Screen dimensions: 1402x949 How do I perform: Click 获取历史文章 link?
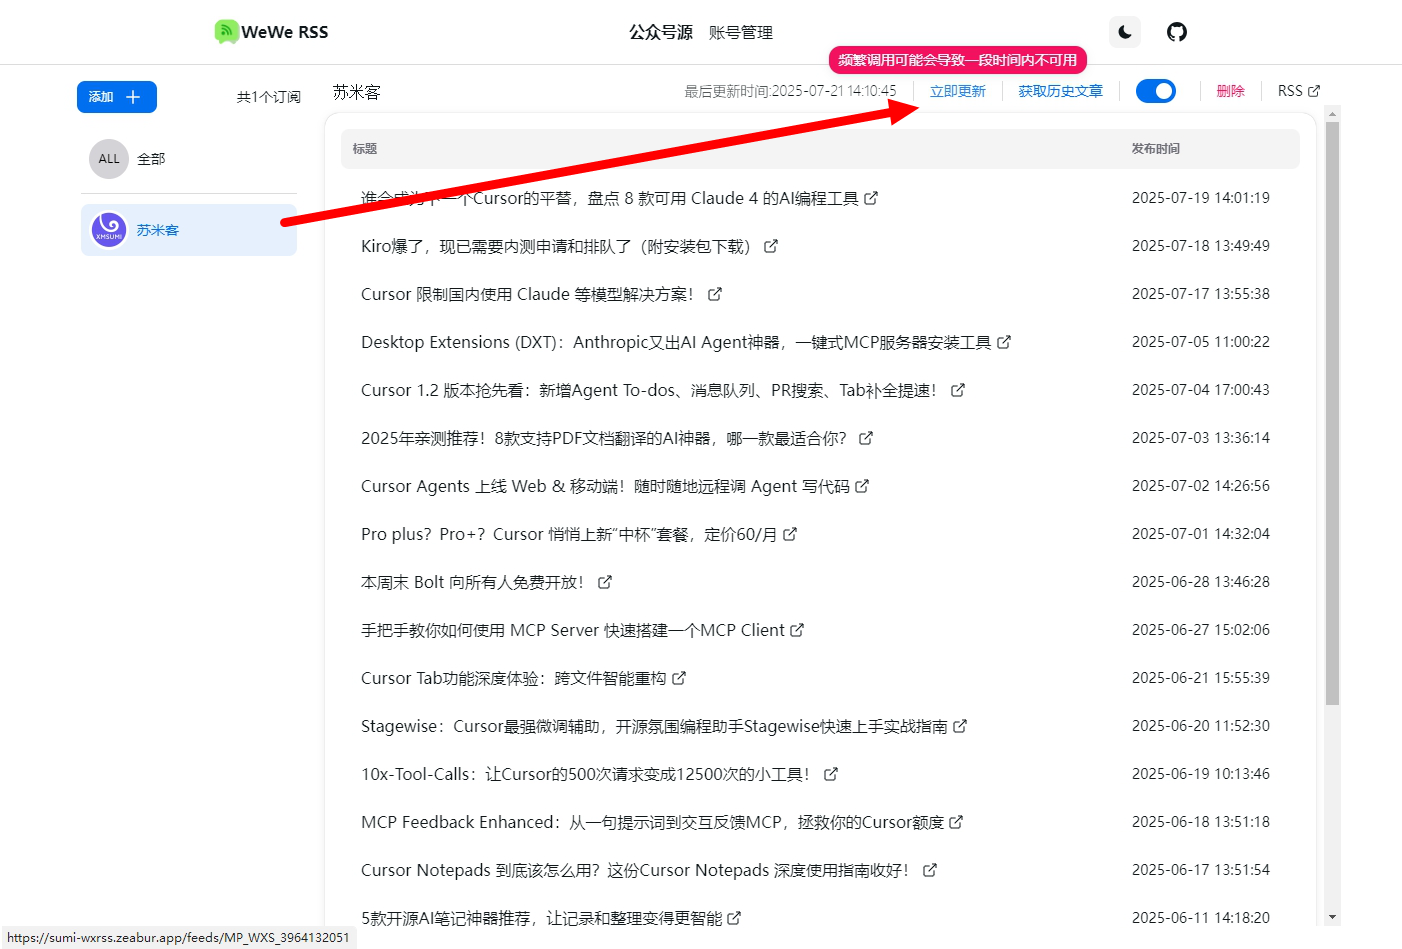click(x=1061, y=91)
